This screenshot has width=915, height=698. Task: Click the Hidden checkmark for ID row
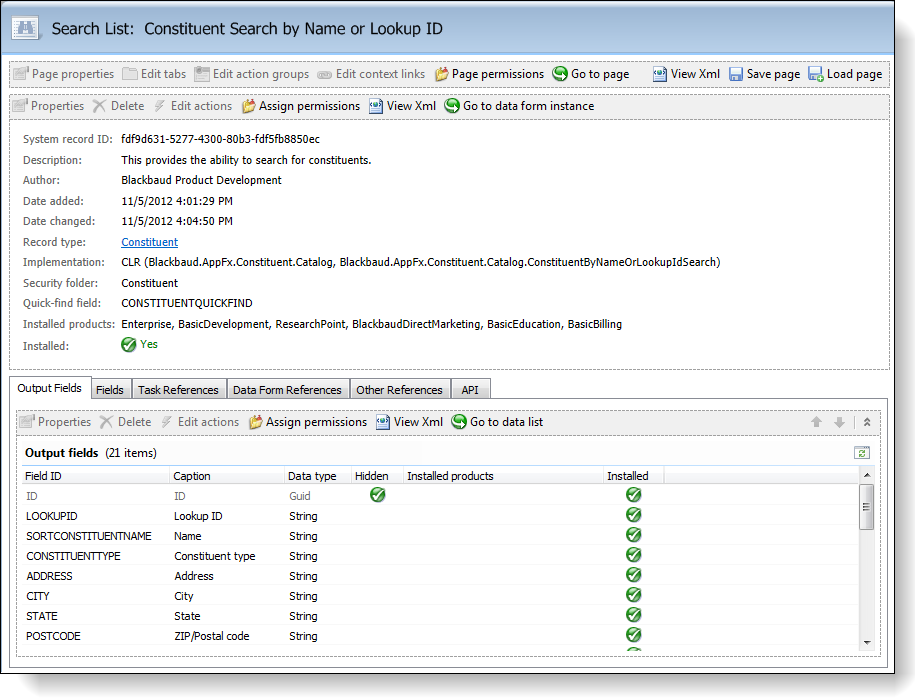click(378, 495)
